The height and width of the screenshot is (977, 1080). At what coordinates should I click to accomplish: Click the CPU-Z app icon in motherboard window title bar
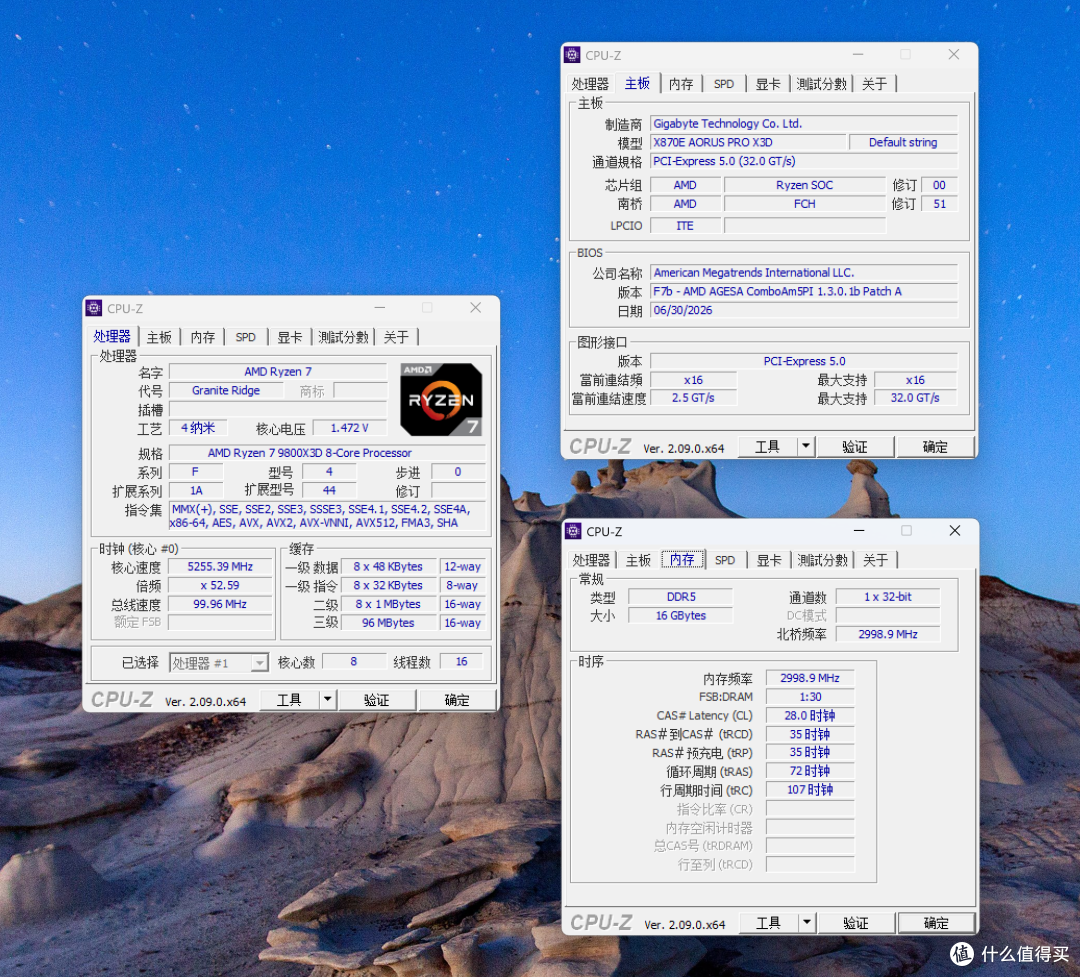[572, 54]
